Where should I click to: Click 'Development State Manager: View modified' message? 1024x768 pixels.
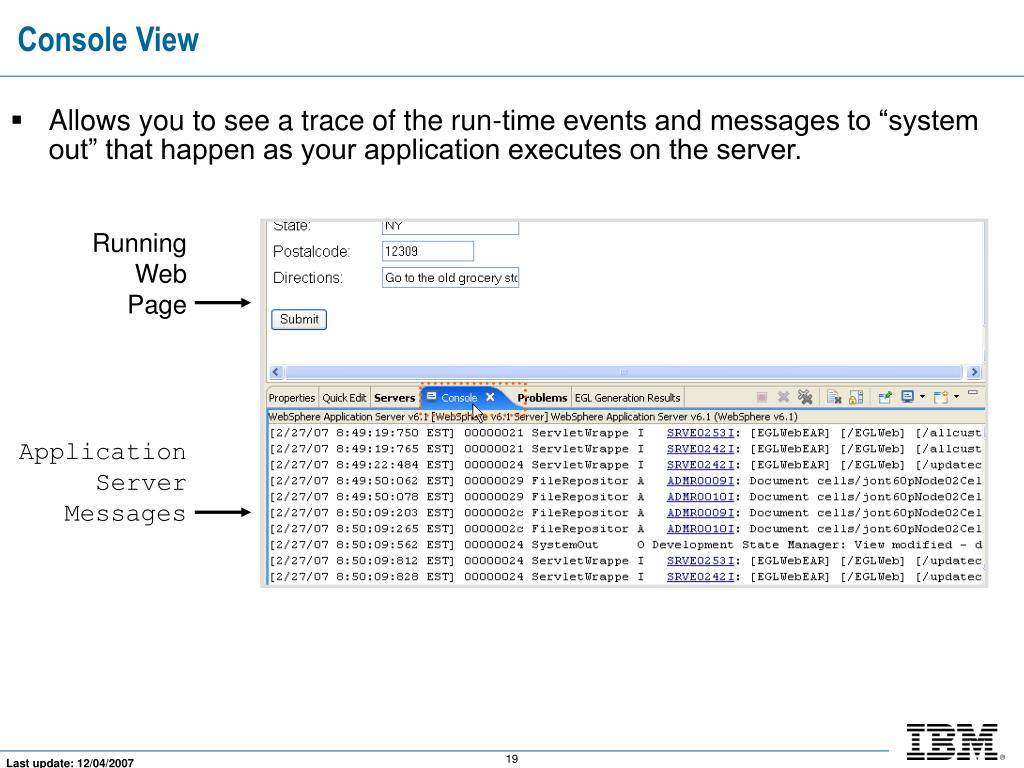click(801, 545)
